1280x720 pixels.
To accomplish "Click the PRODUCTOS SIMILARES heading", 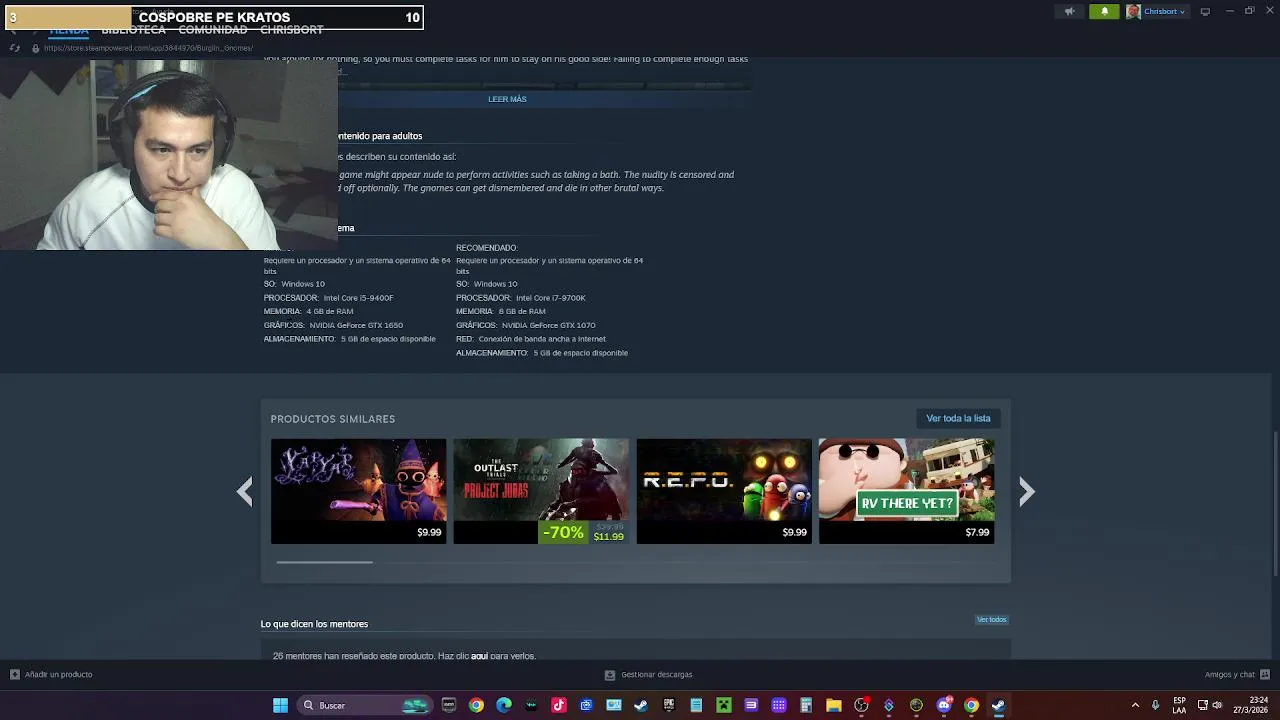I will (x=333, y=419).
